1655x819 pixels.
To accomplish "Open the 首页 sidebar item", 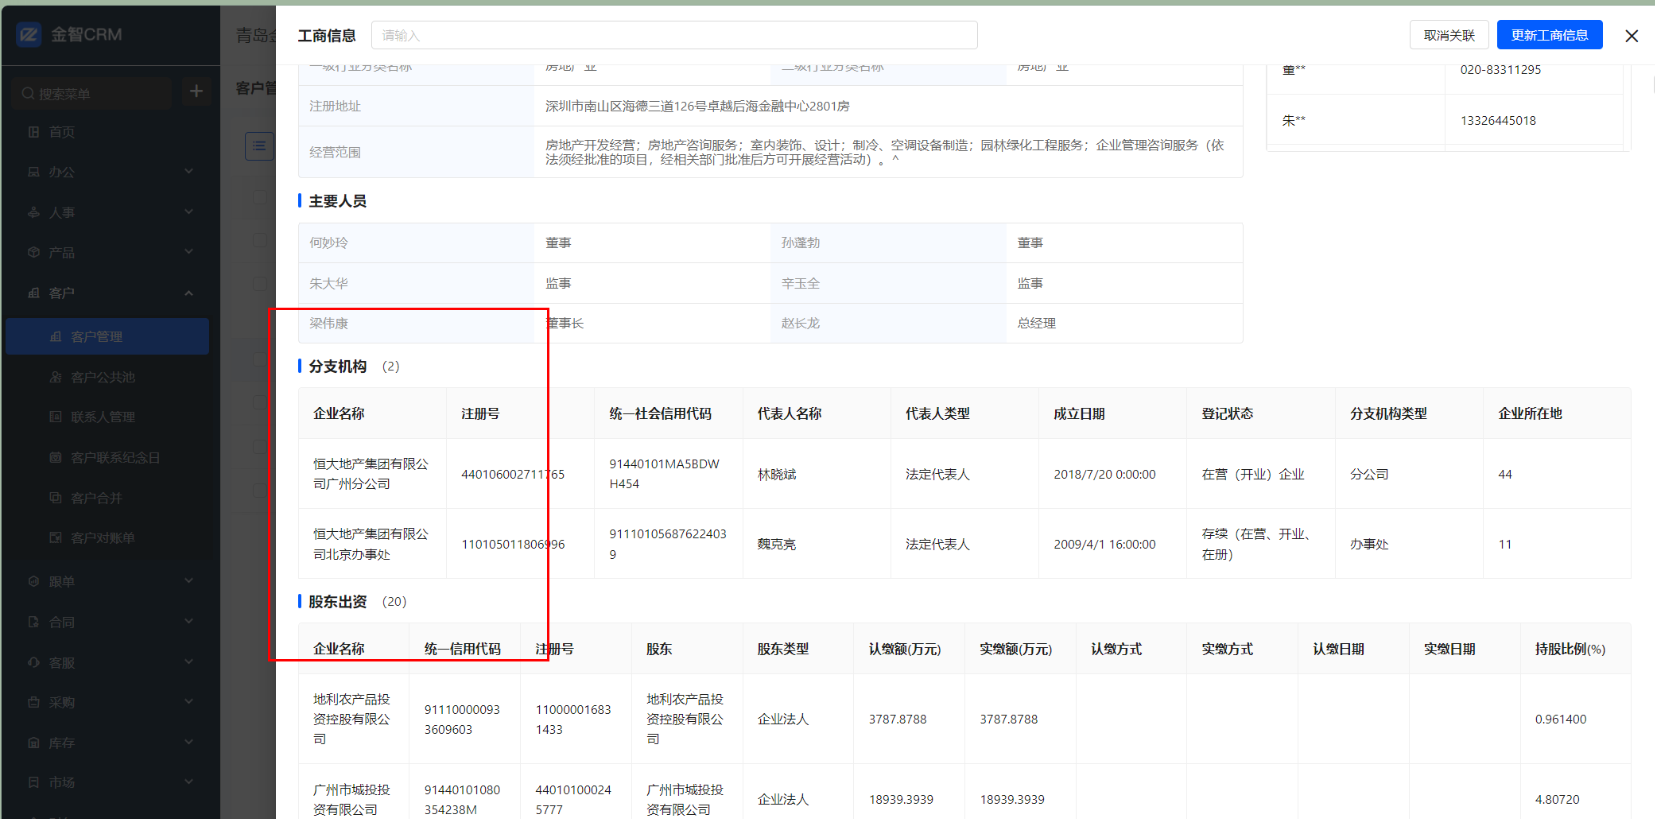I will coord(110,132).
